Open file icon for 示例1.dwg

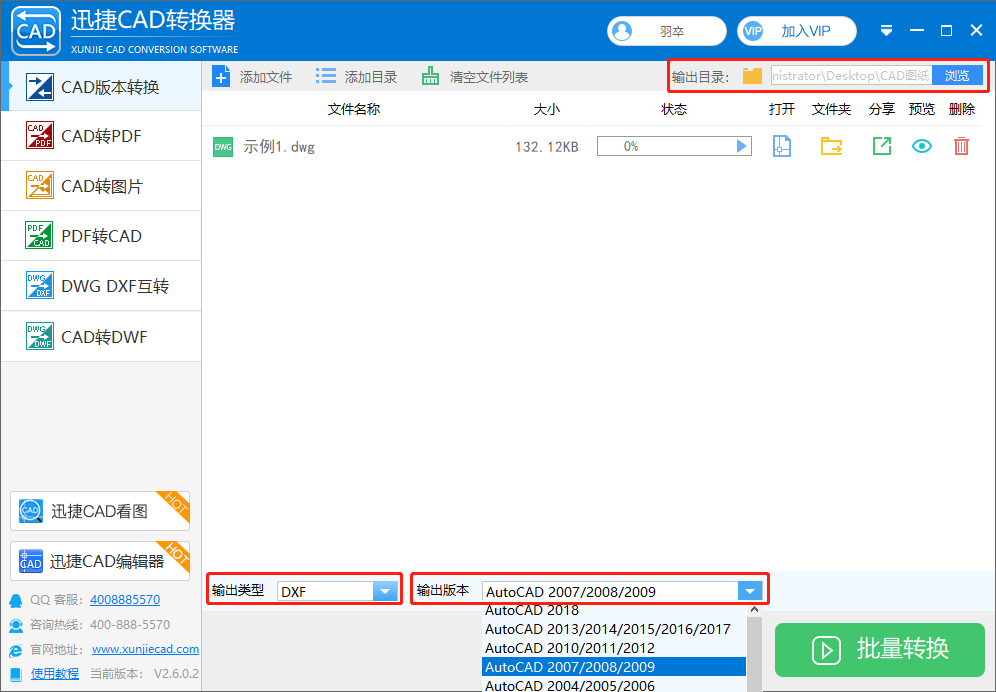[x=782, y=146]
